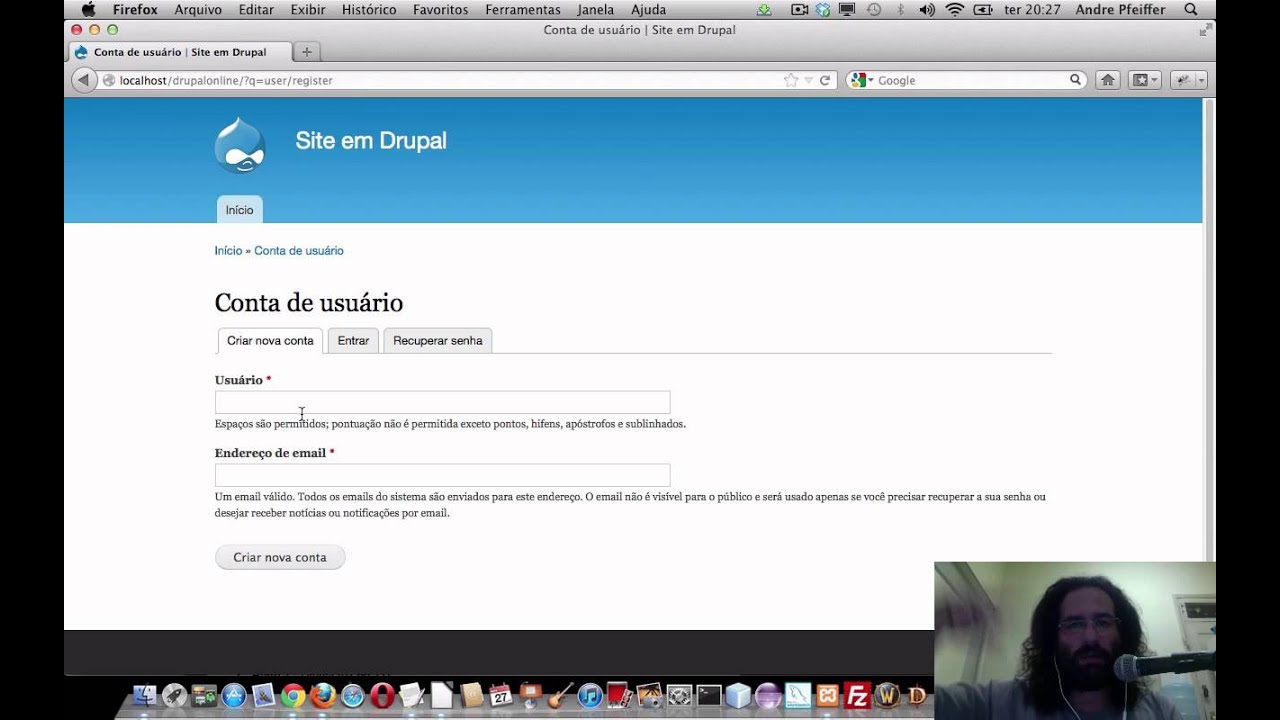
Task: Switch to the Entrar tab
Action: [353, 341]
